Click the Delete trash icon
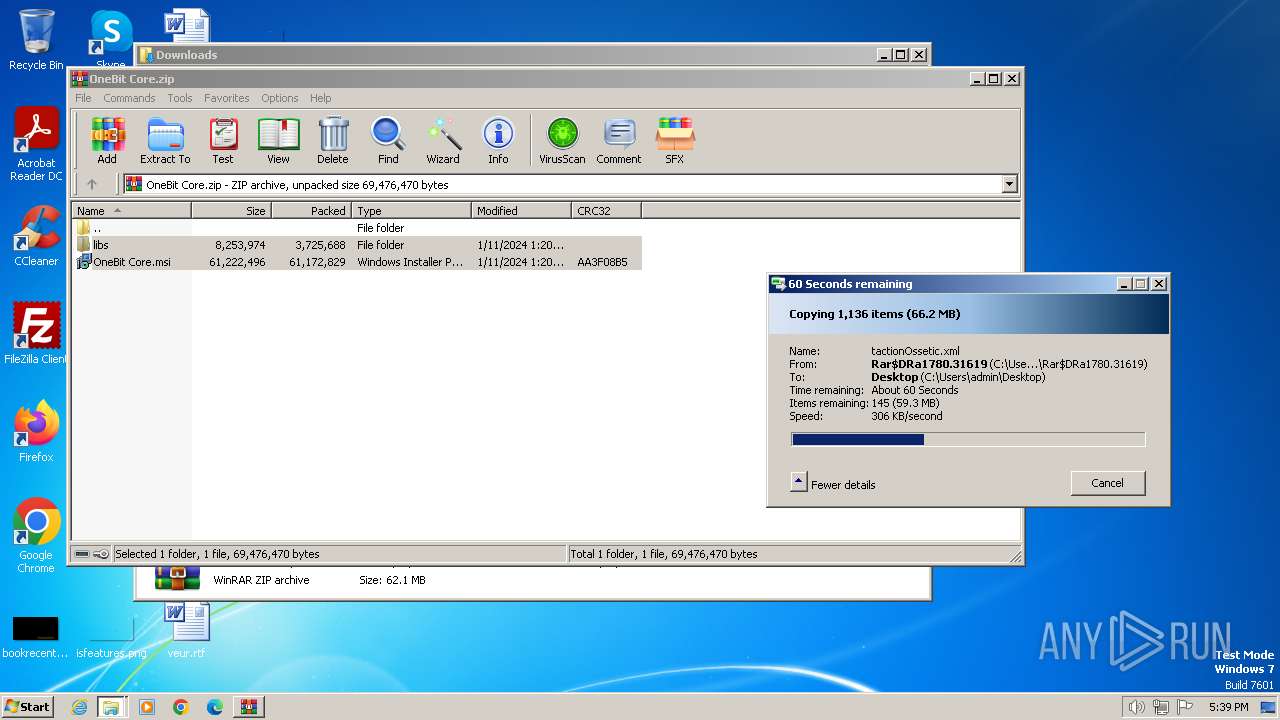1280x720 pixels. coord(333,140)
